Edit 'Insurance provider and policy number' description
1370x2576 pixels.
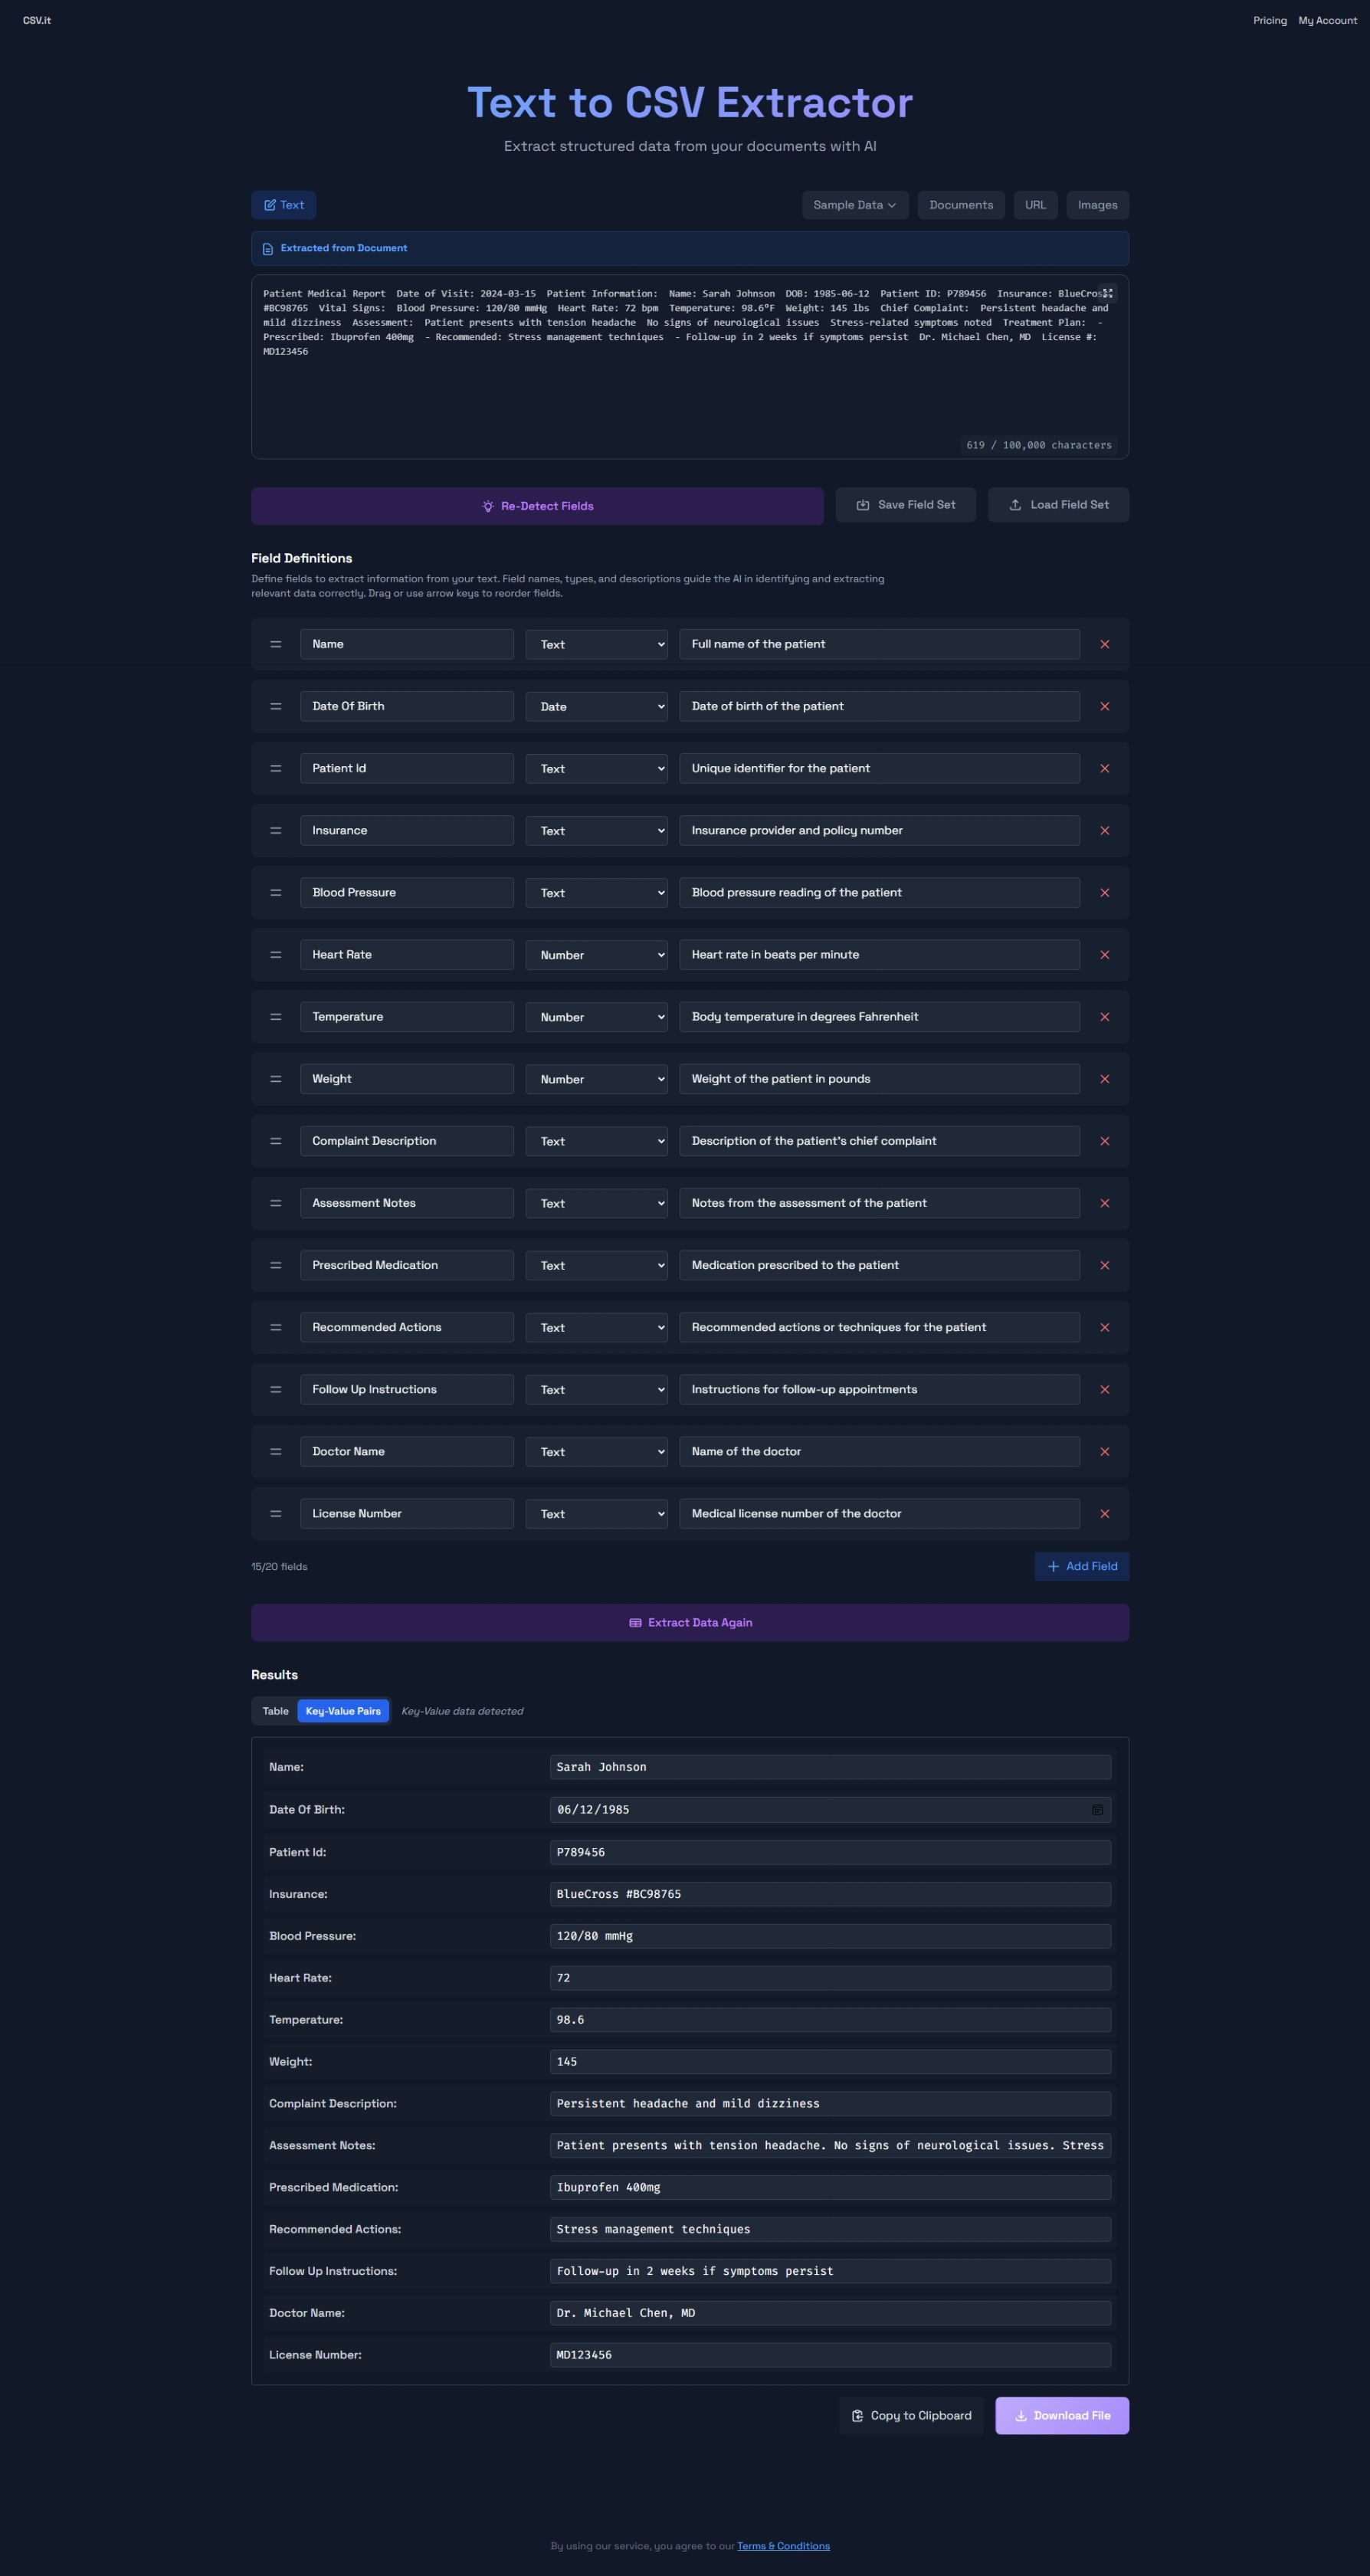(879, 830)
